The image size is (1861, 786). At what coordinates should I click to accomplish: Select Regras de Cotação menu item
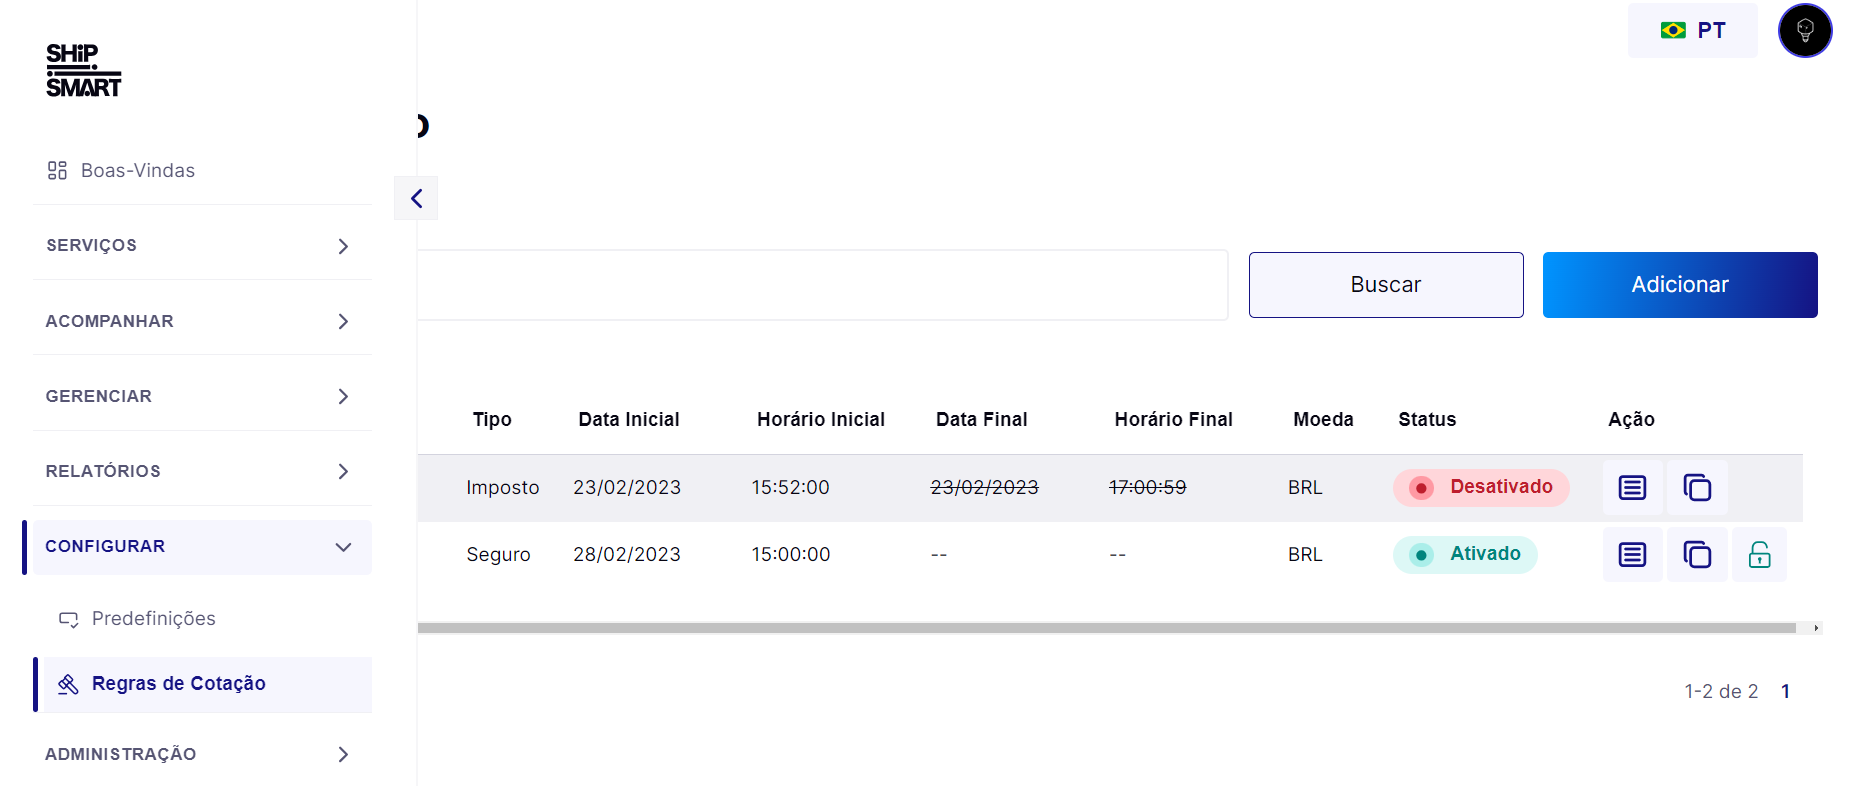(x=178, y=684)
